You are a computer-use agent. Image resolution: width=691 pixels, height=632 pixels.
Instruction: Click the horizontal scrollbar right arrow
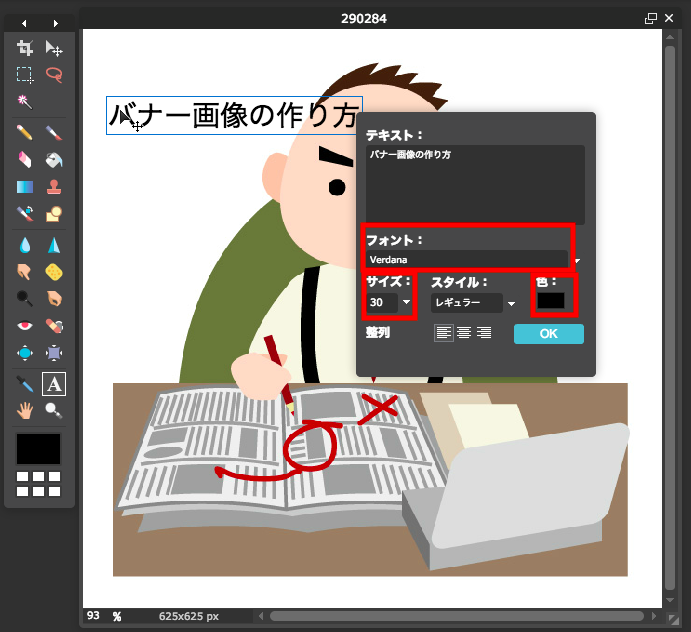[654, 616]
